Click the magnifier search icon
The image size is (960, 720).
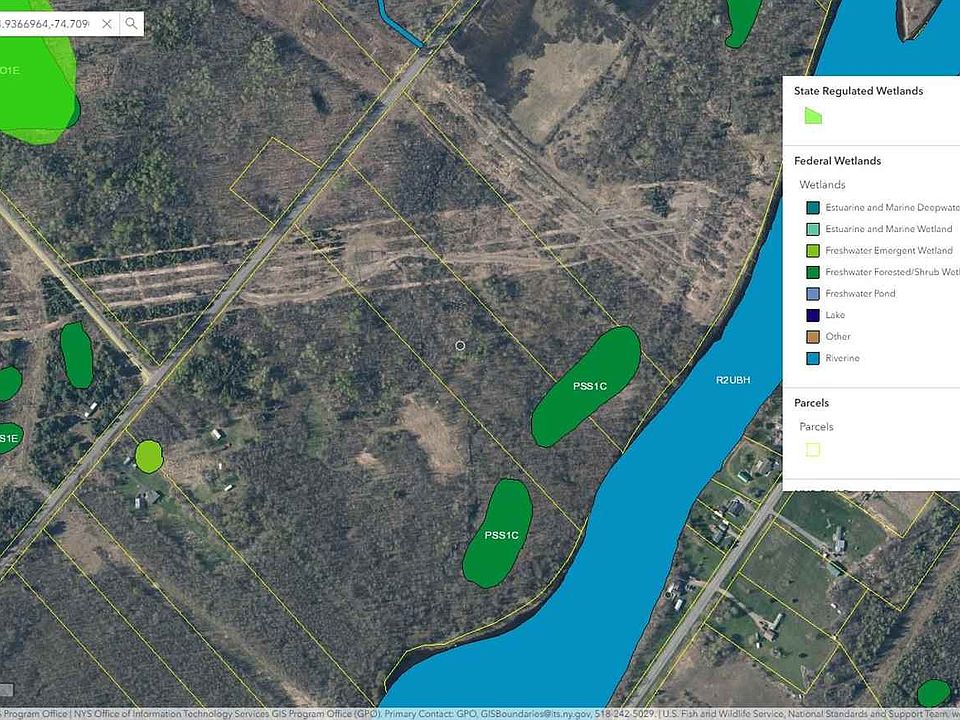(131, 23)
